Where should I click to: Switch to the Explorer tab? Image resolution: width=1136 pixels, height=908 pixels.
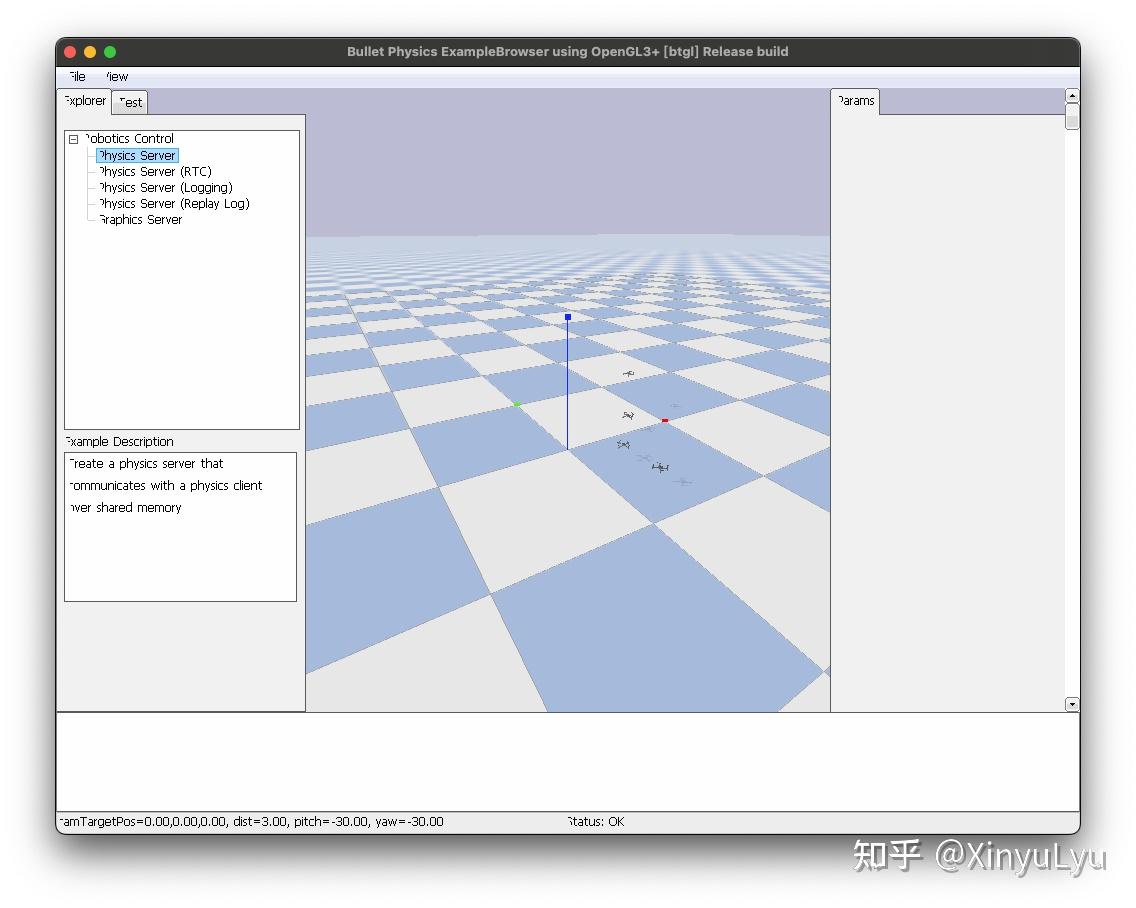(x=84, y=101)
